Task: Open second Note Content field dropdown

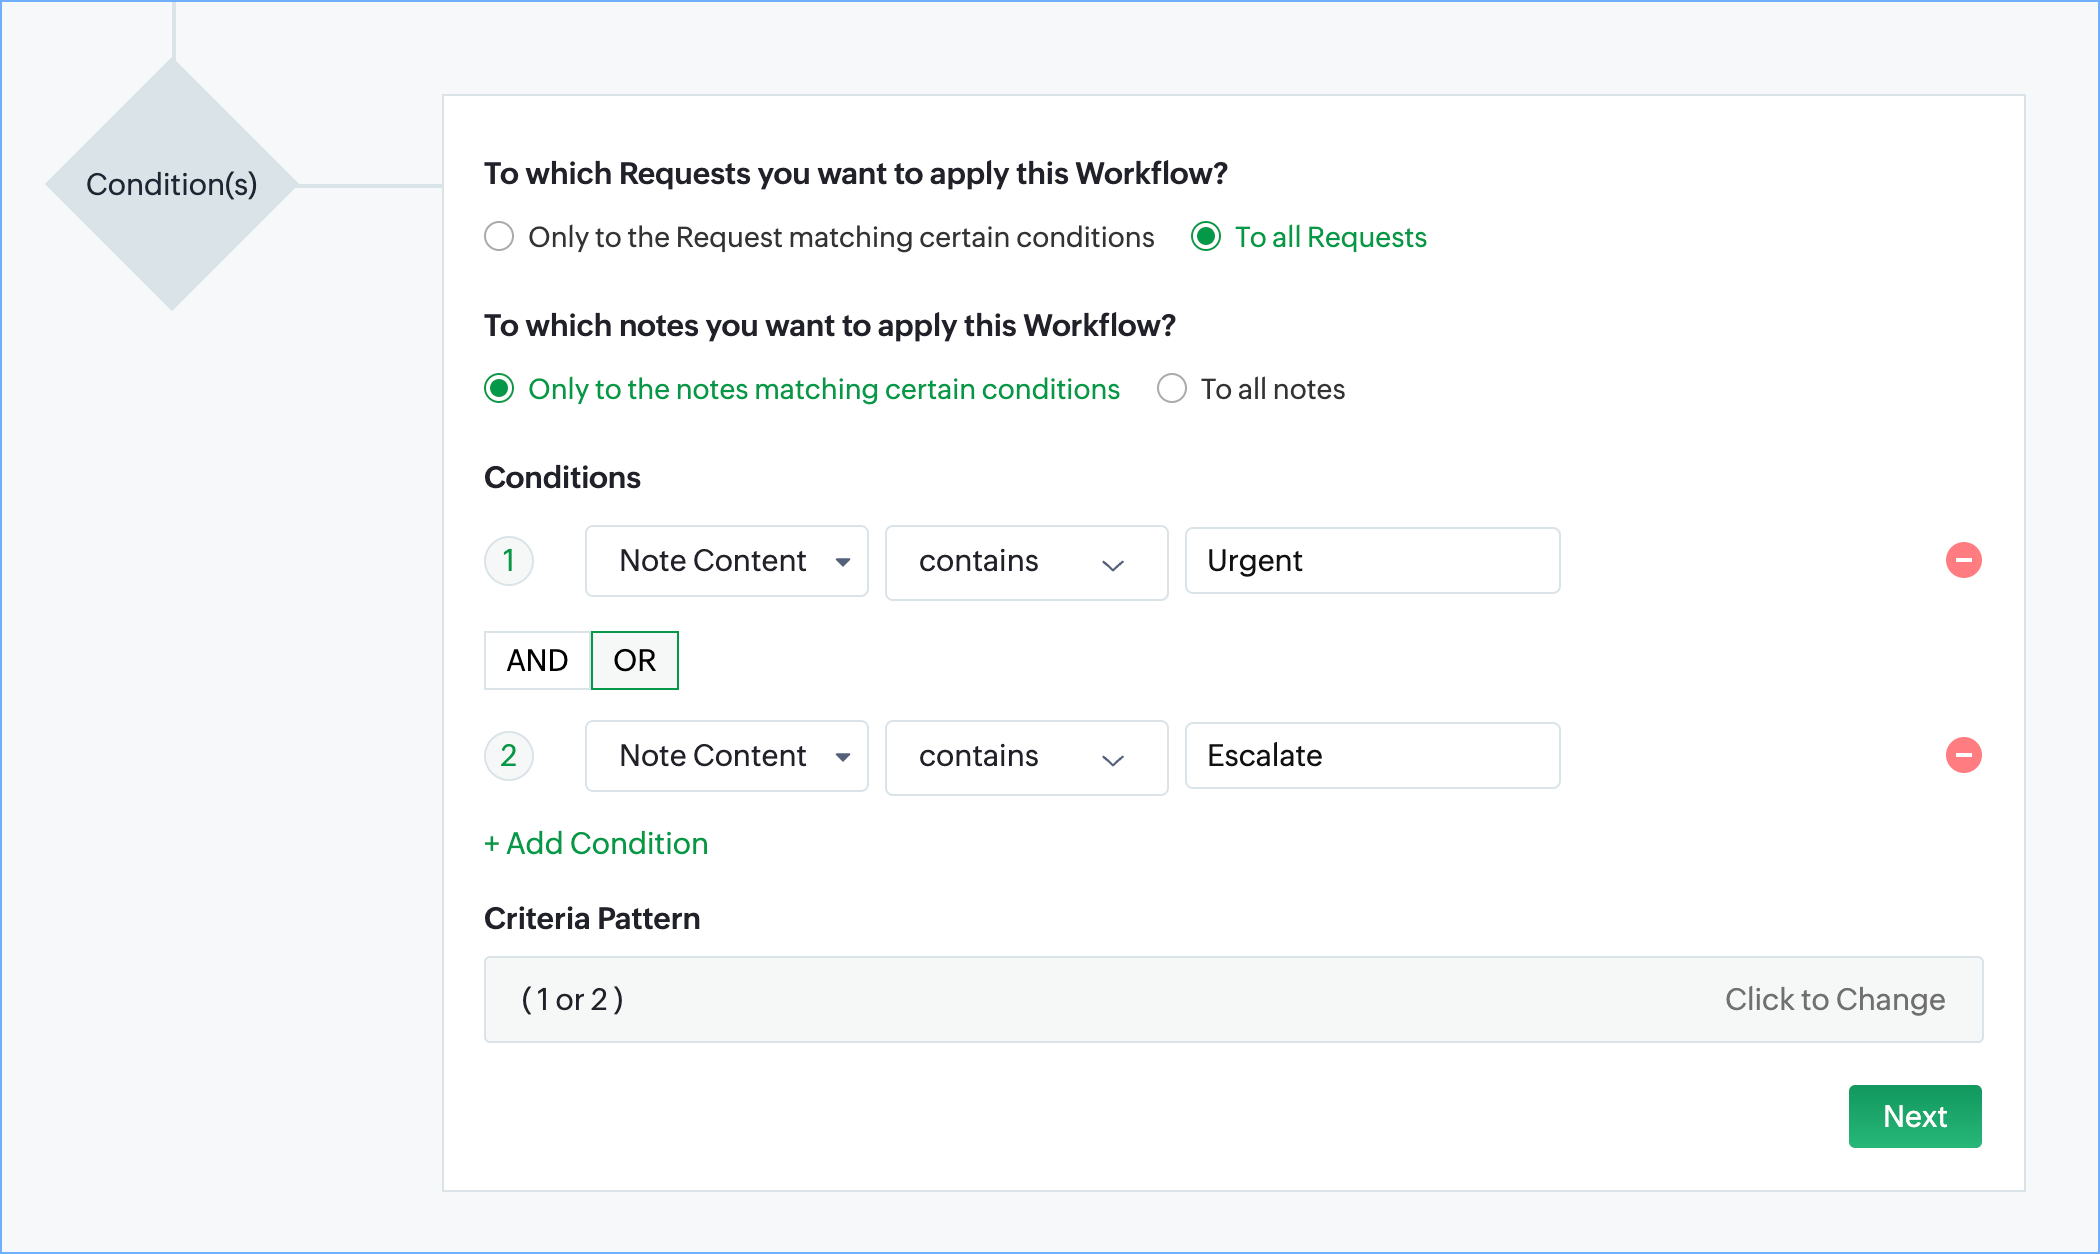Action: (727, 756)
